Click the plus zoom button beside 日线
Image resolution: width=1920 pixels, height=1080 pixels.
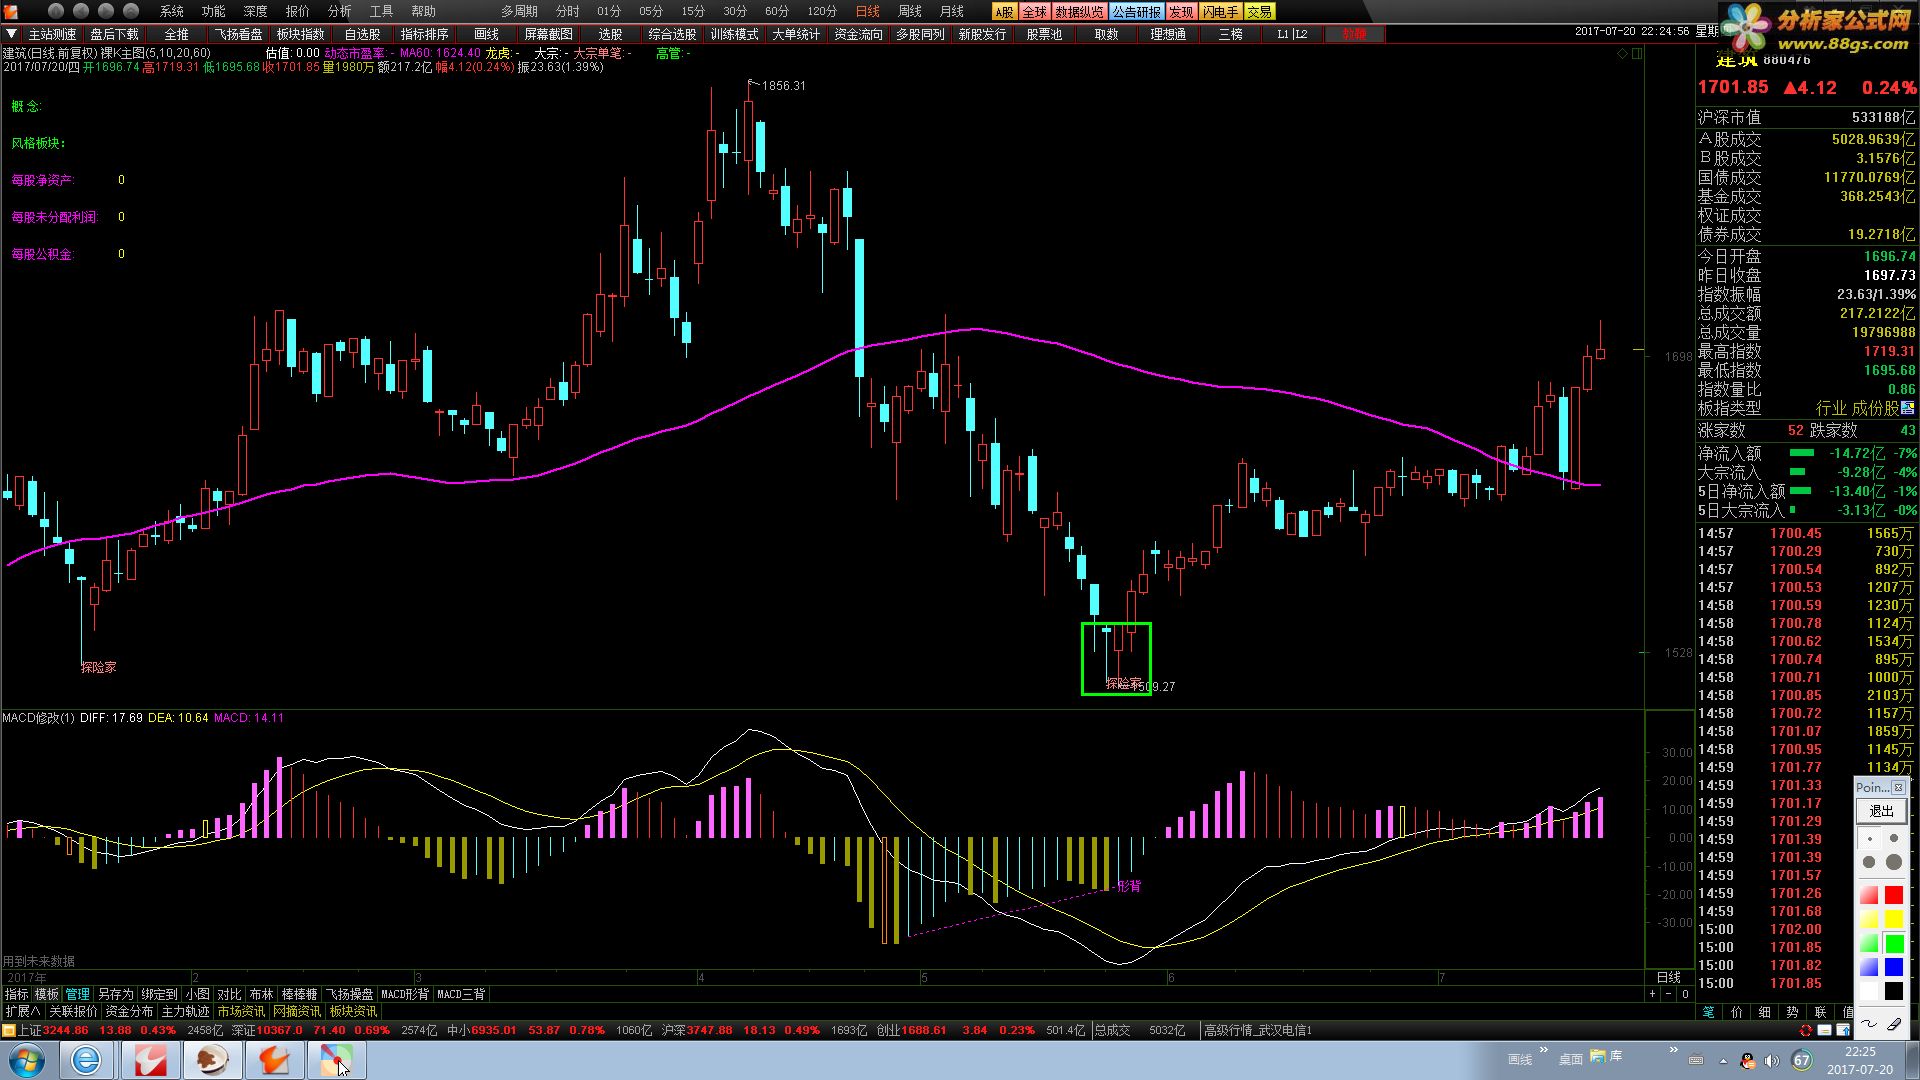[1652, 994]
